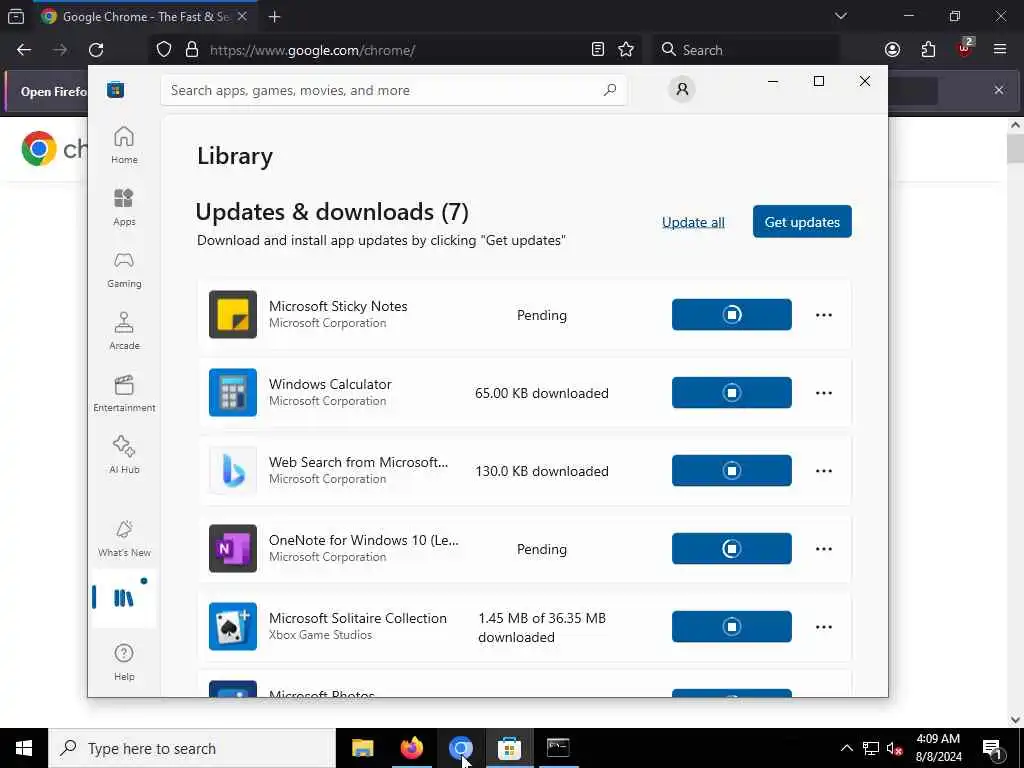The image size is (1024, 768).
Task: Click the taskbar search box
Action: pyautogui.click(x=192, y=748)
